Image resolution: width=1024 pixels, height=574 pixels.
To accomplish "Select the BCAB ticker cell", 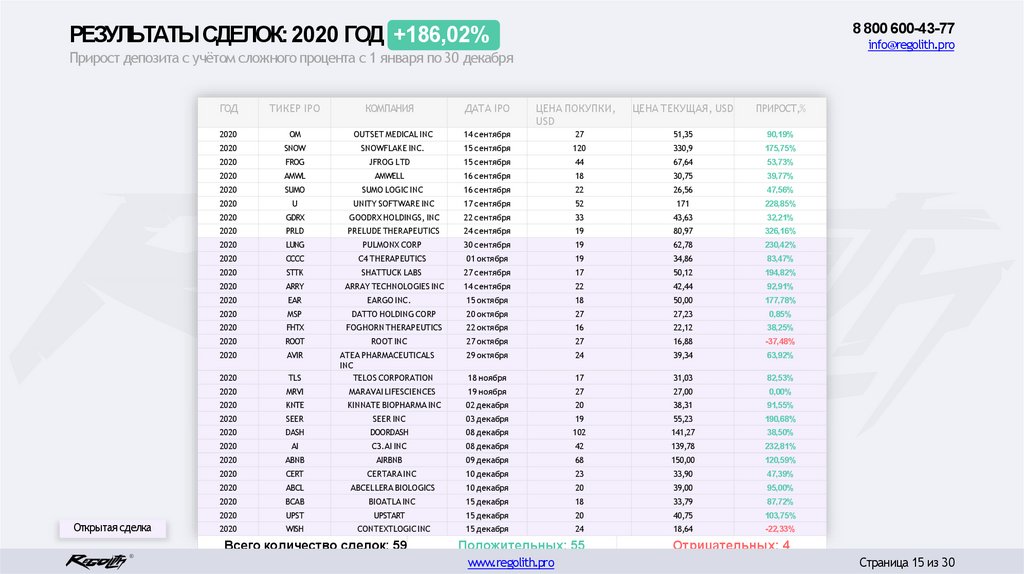I will 295,502.
